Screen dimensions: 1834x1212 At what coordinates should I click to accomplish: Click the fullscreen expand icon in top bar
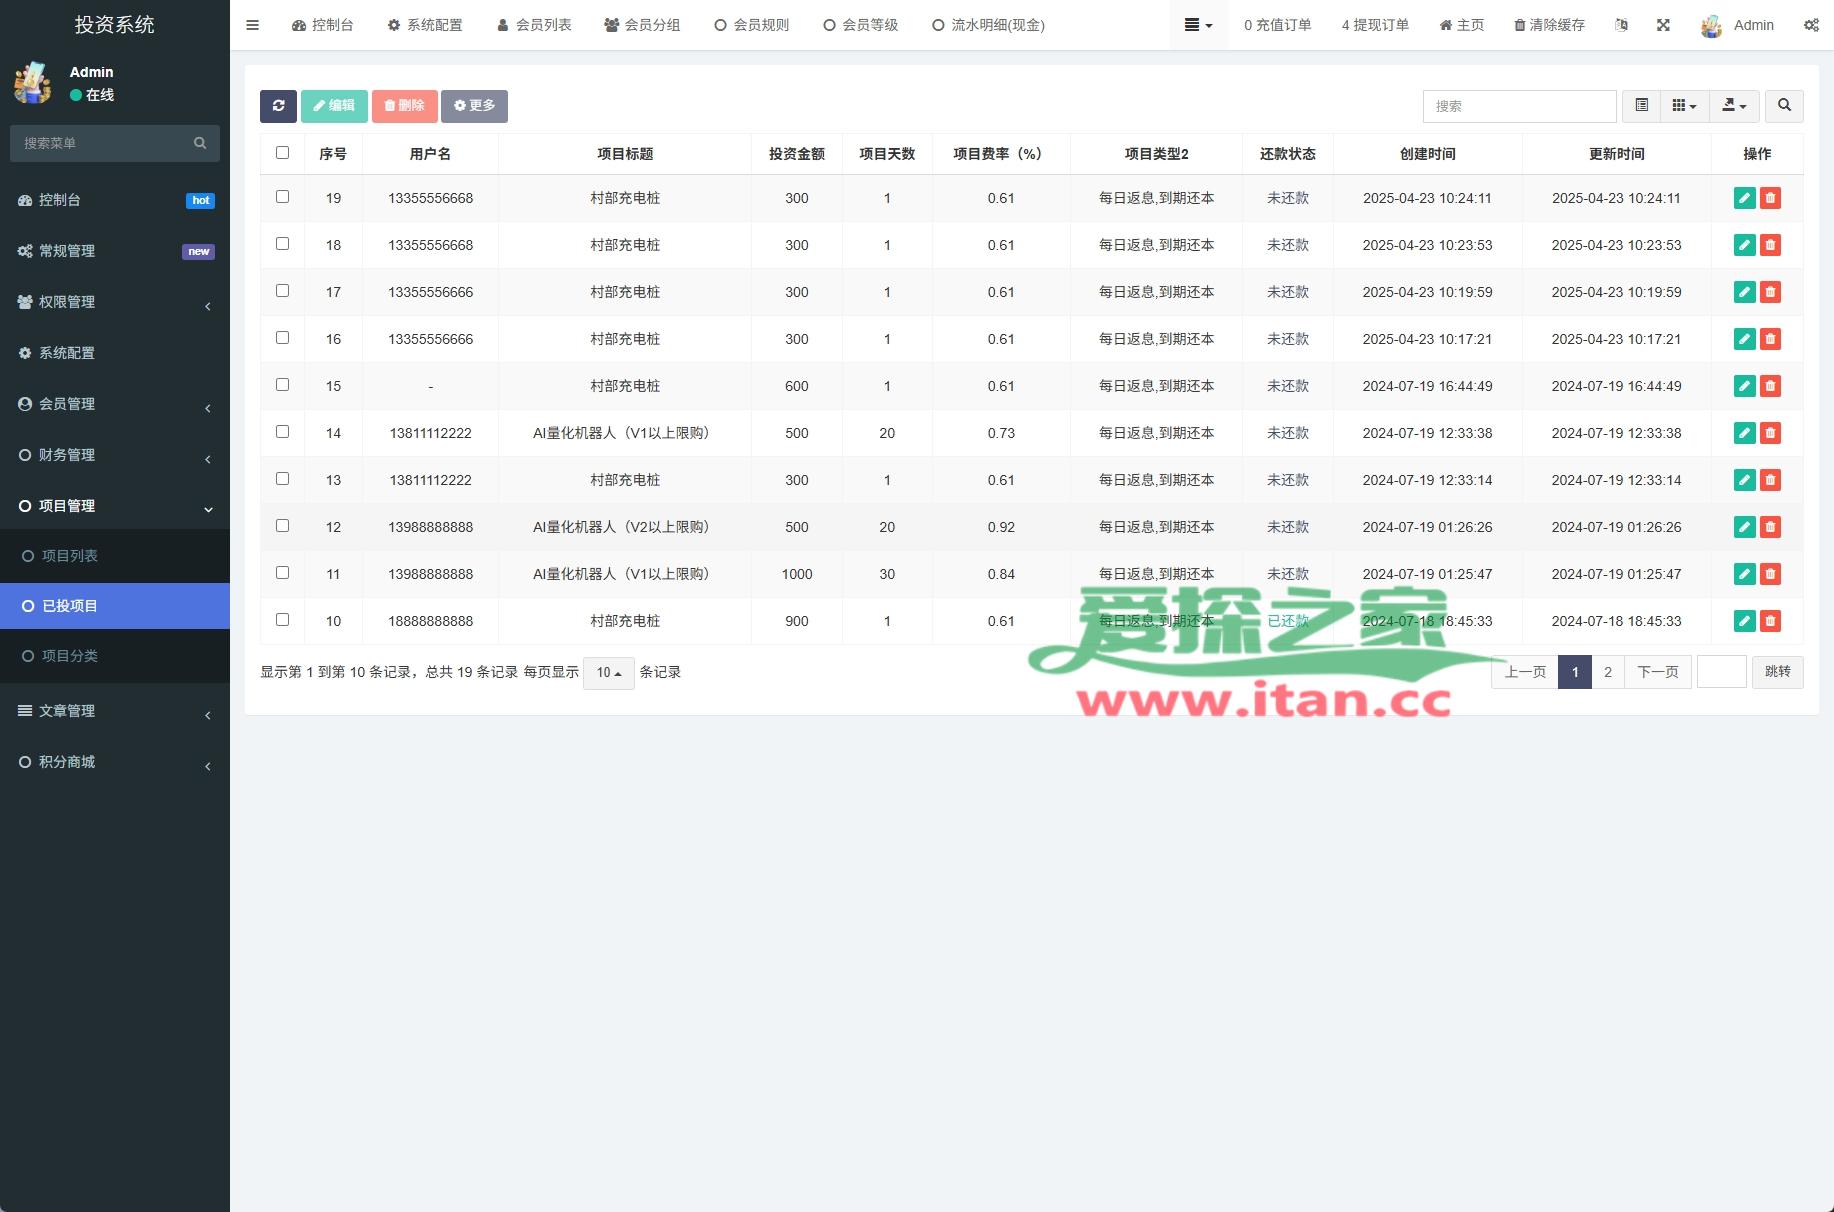tap(1663, 25)
